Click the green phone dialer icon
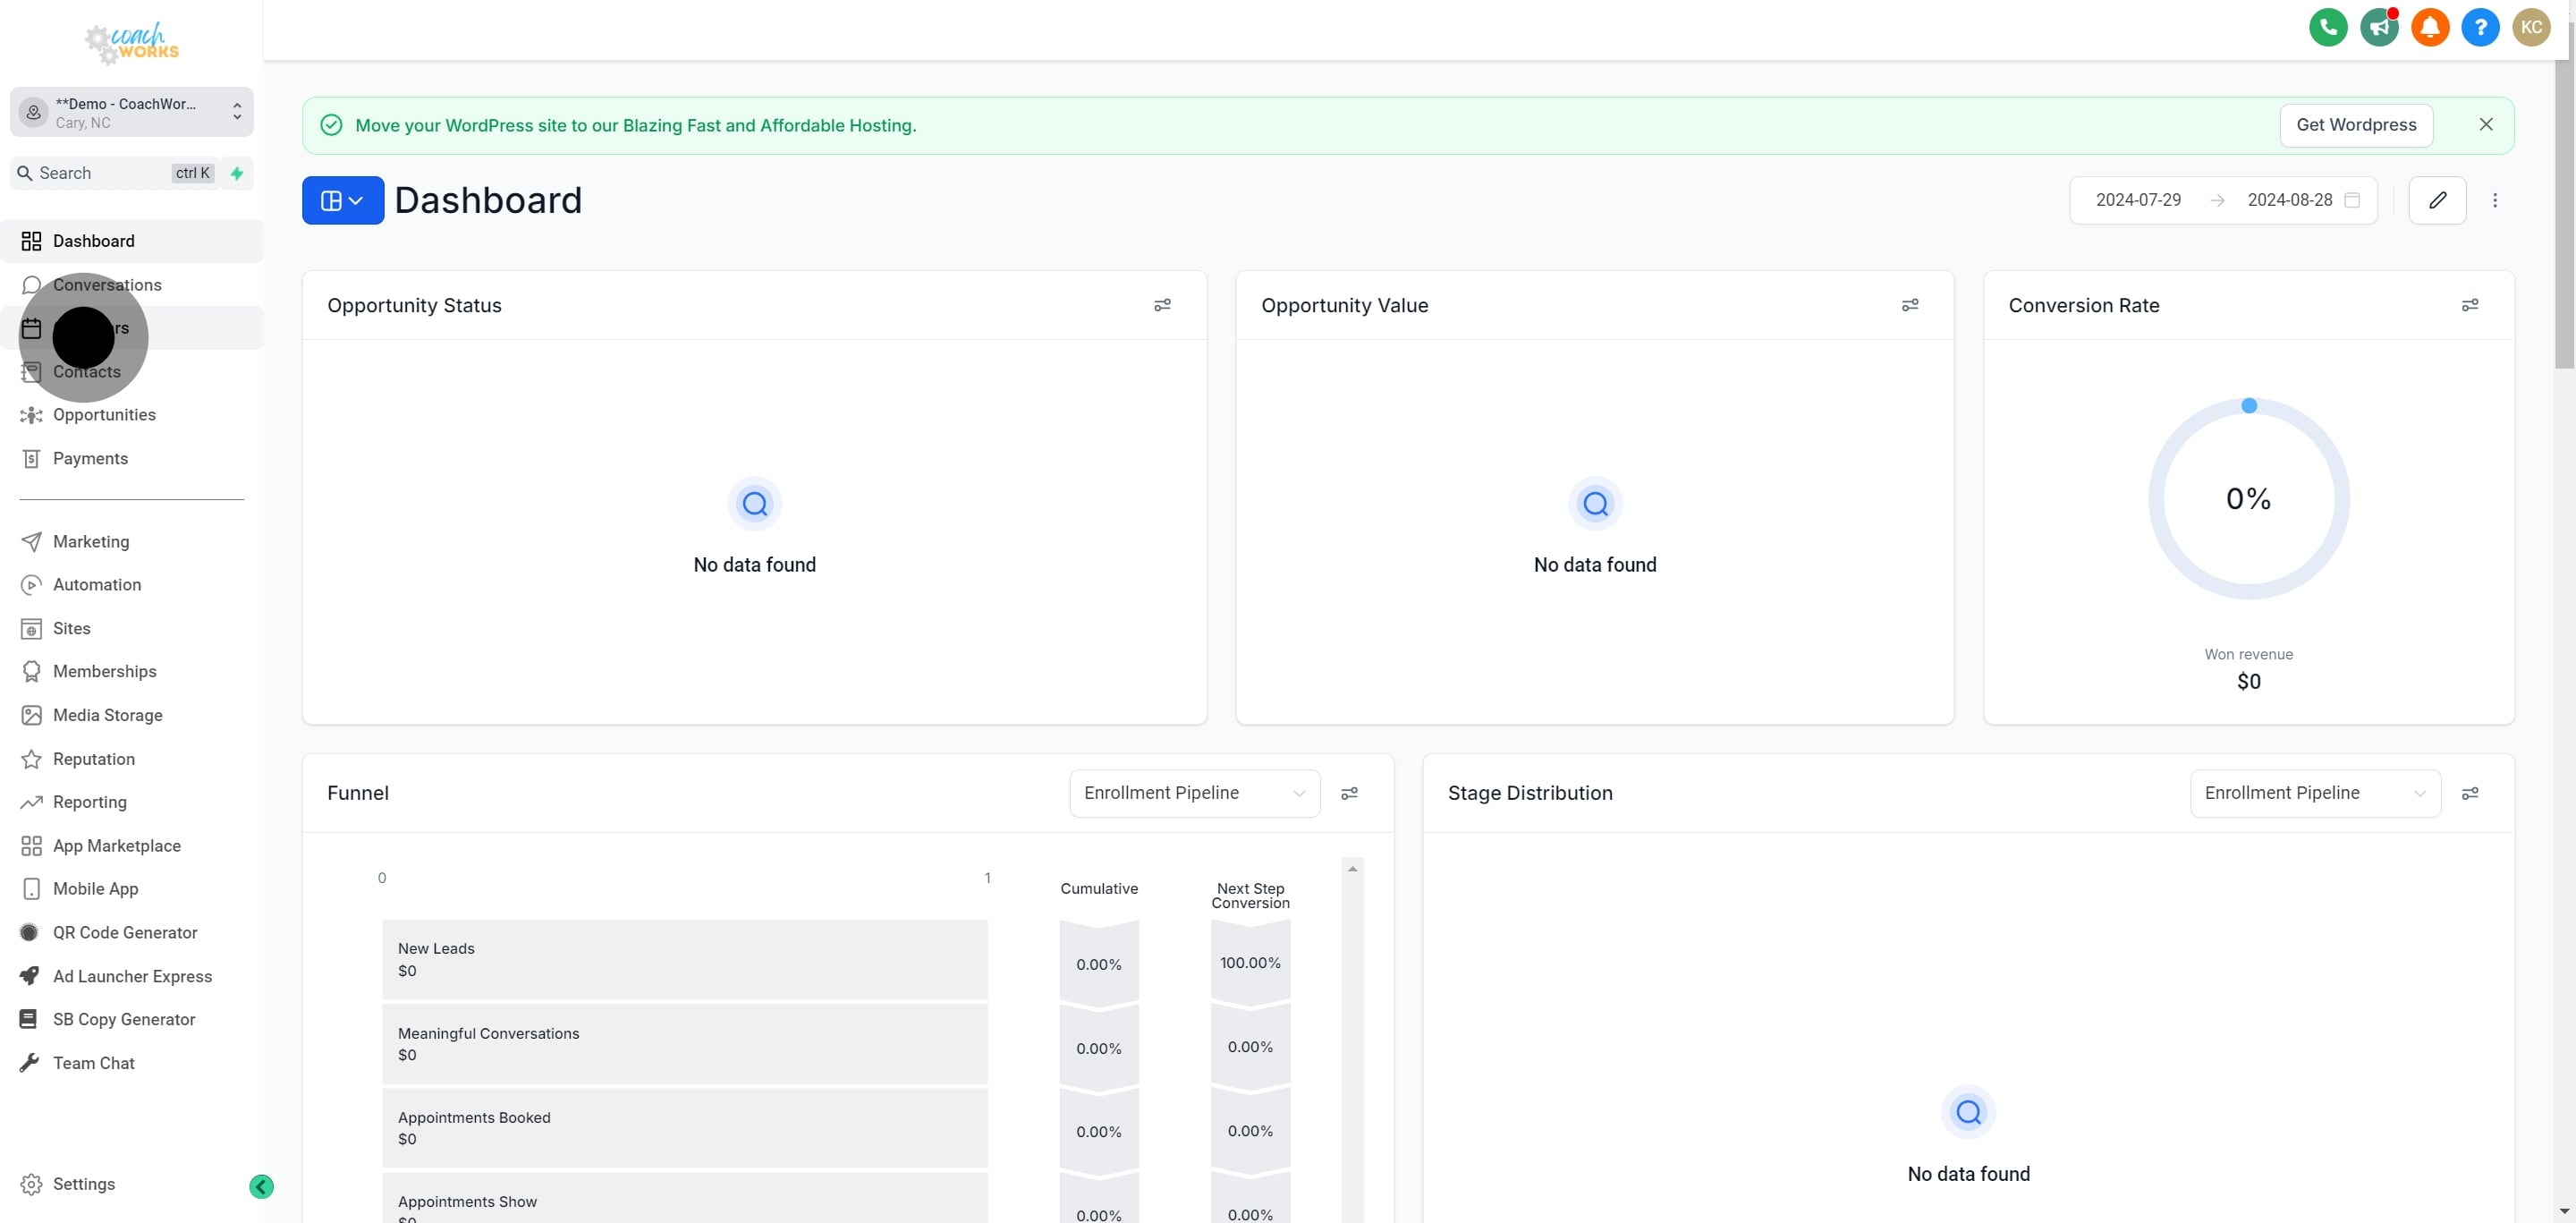This screenshot has width=2576, height=1223. point(2328,27)
